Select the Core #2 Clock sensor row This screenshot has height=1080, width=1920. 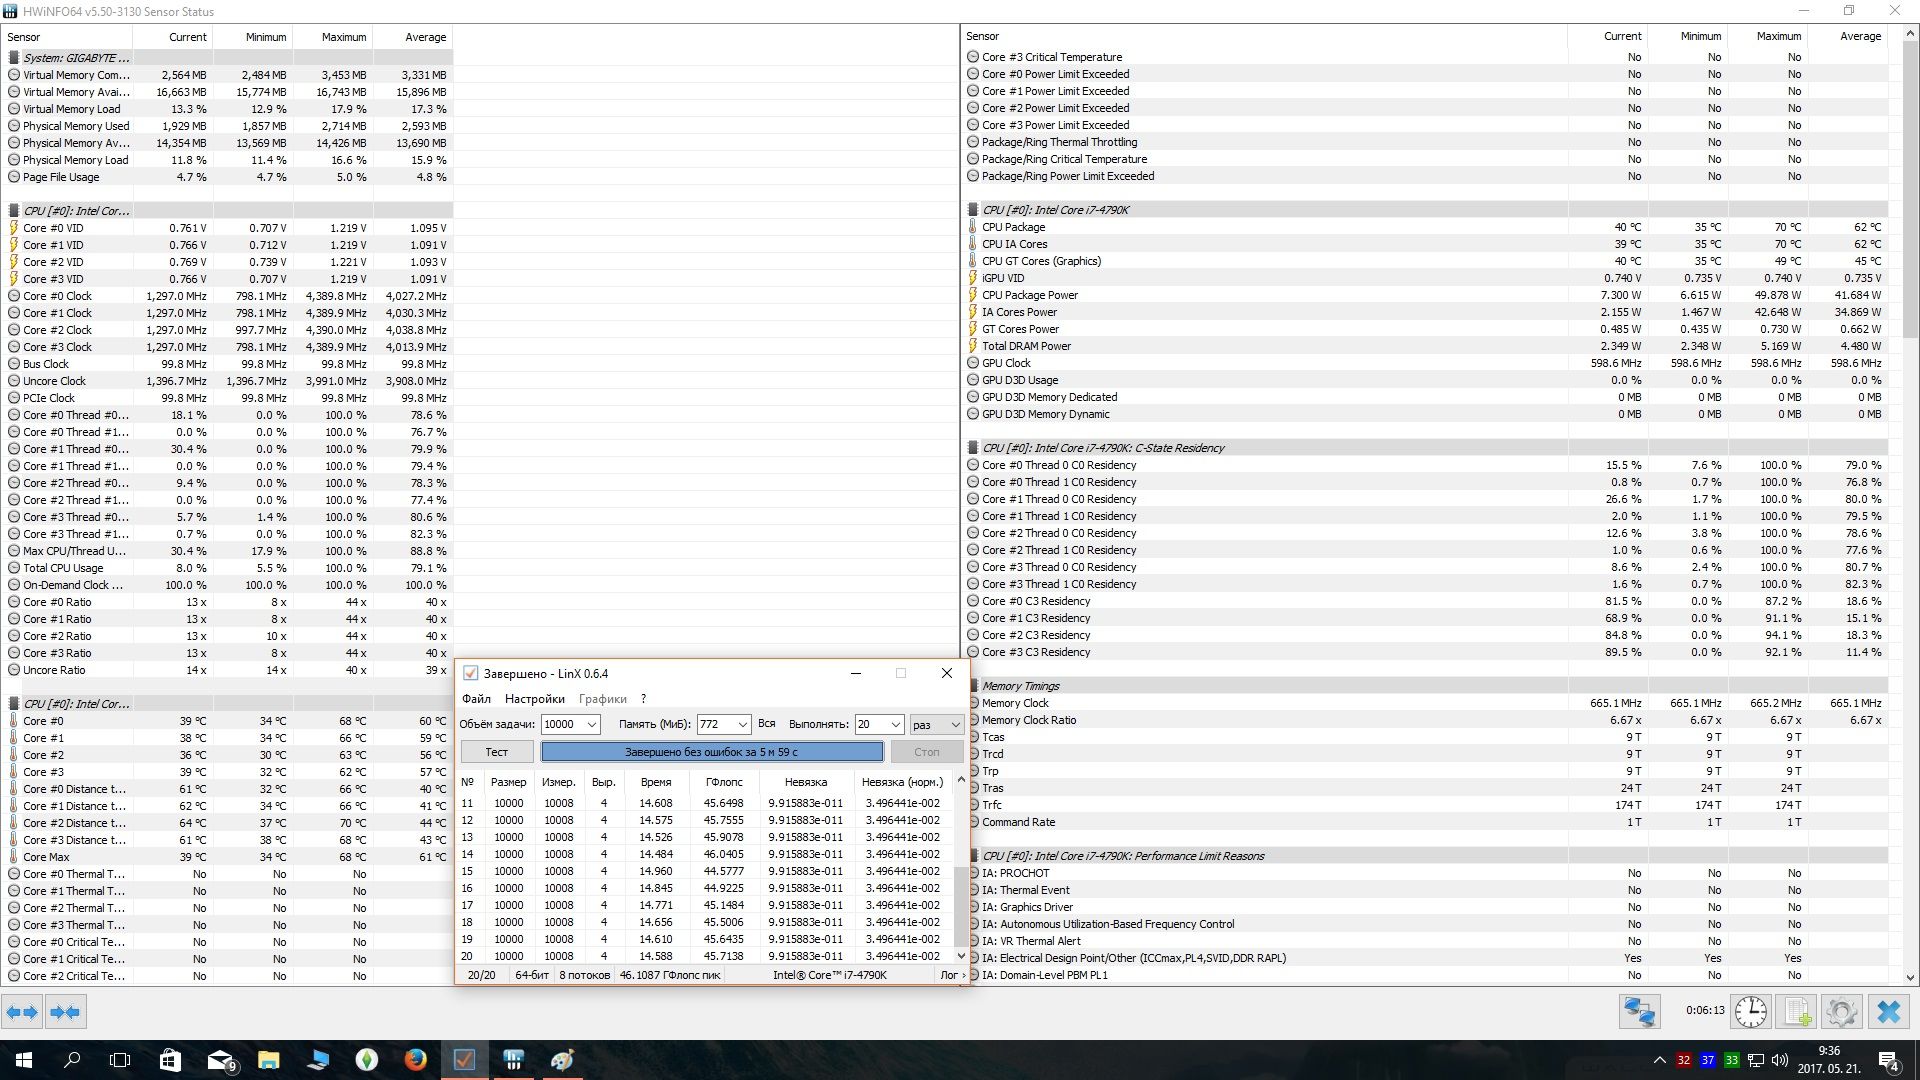coord(227,330)
